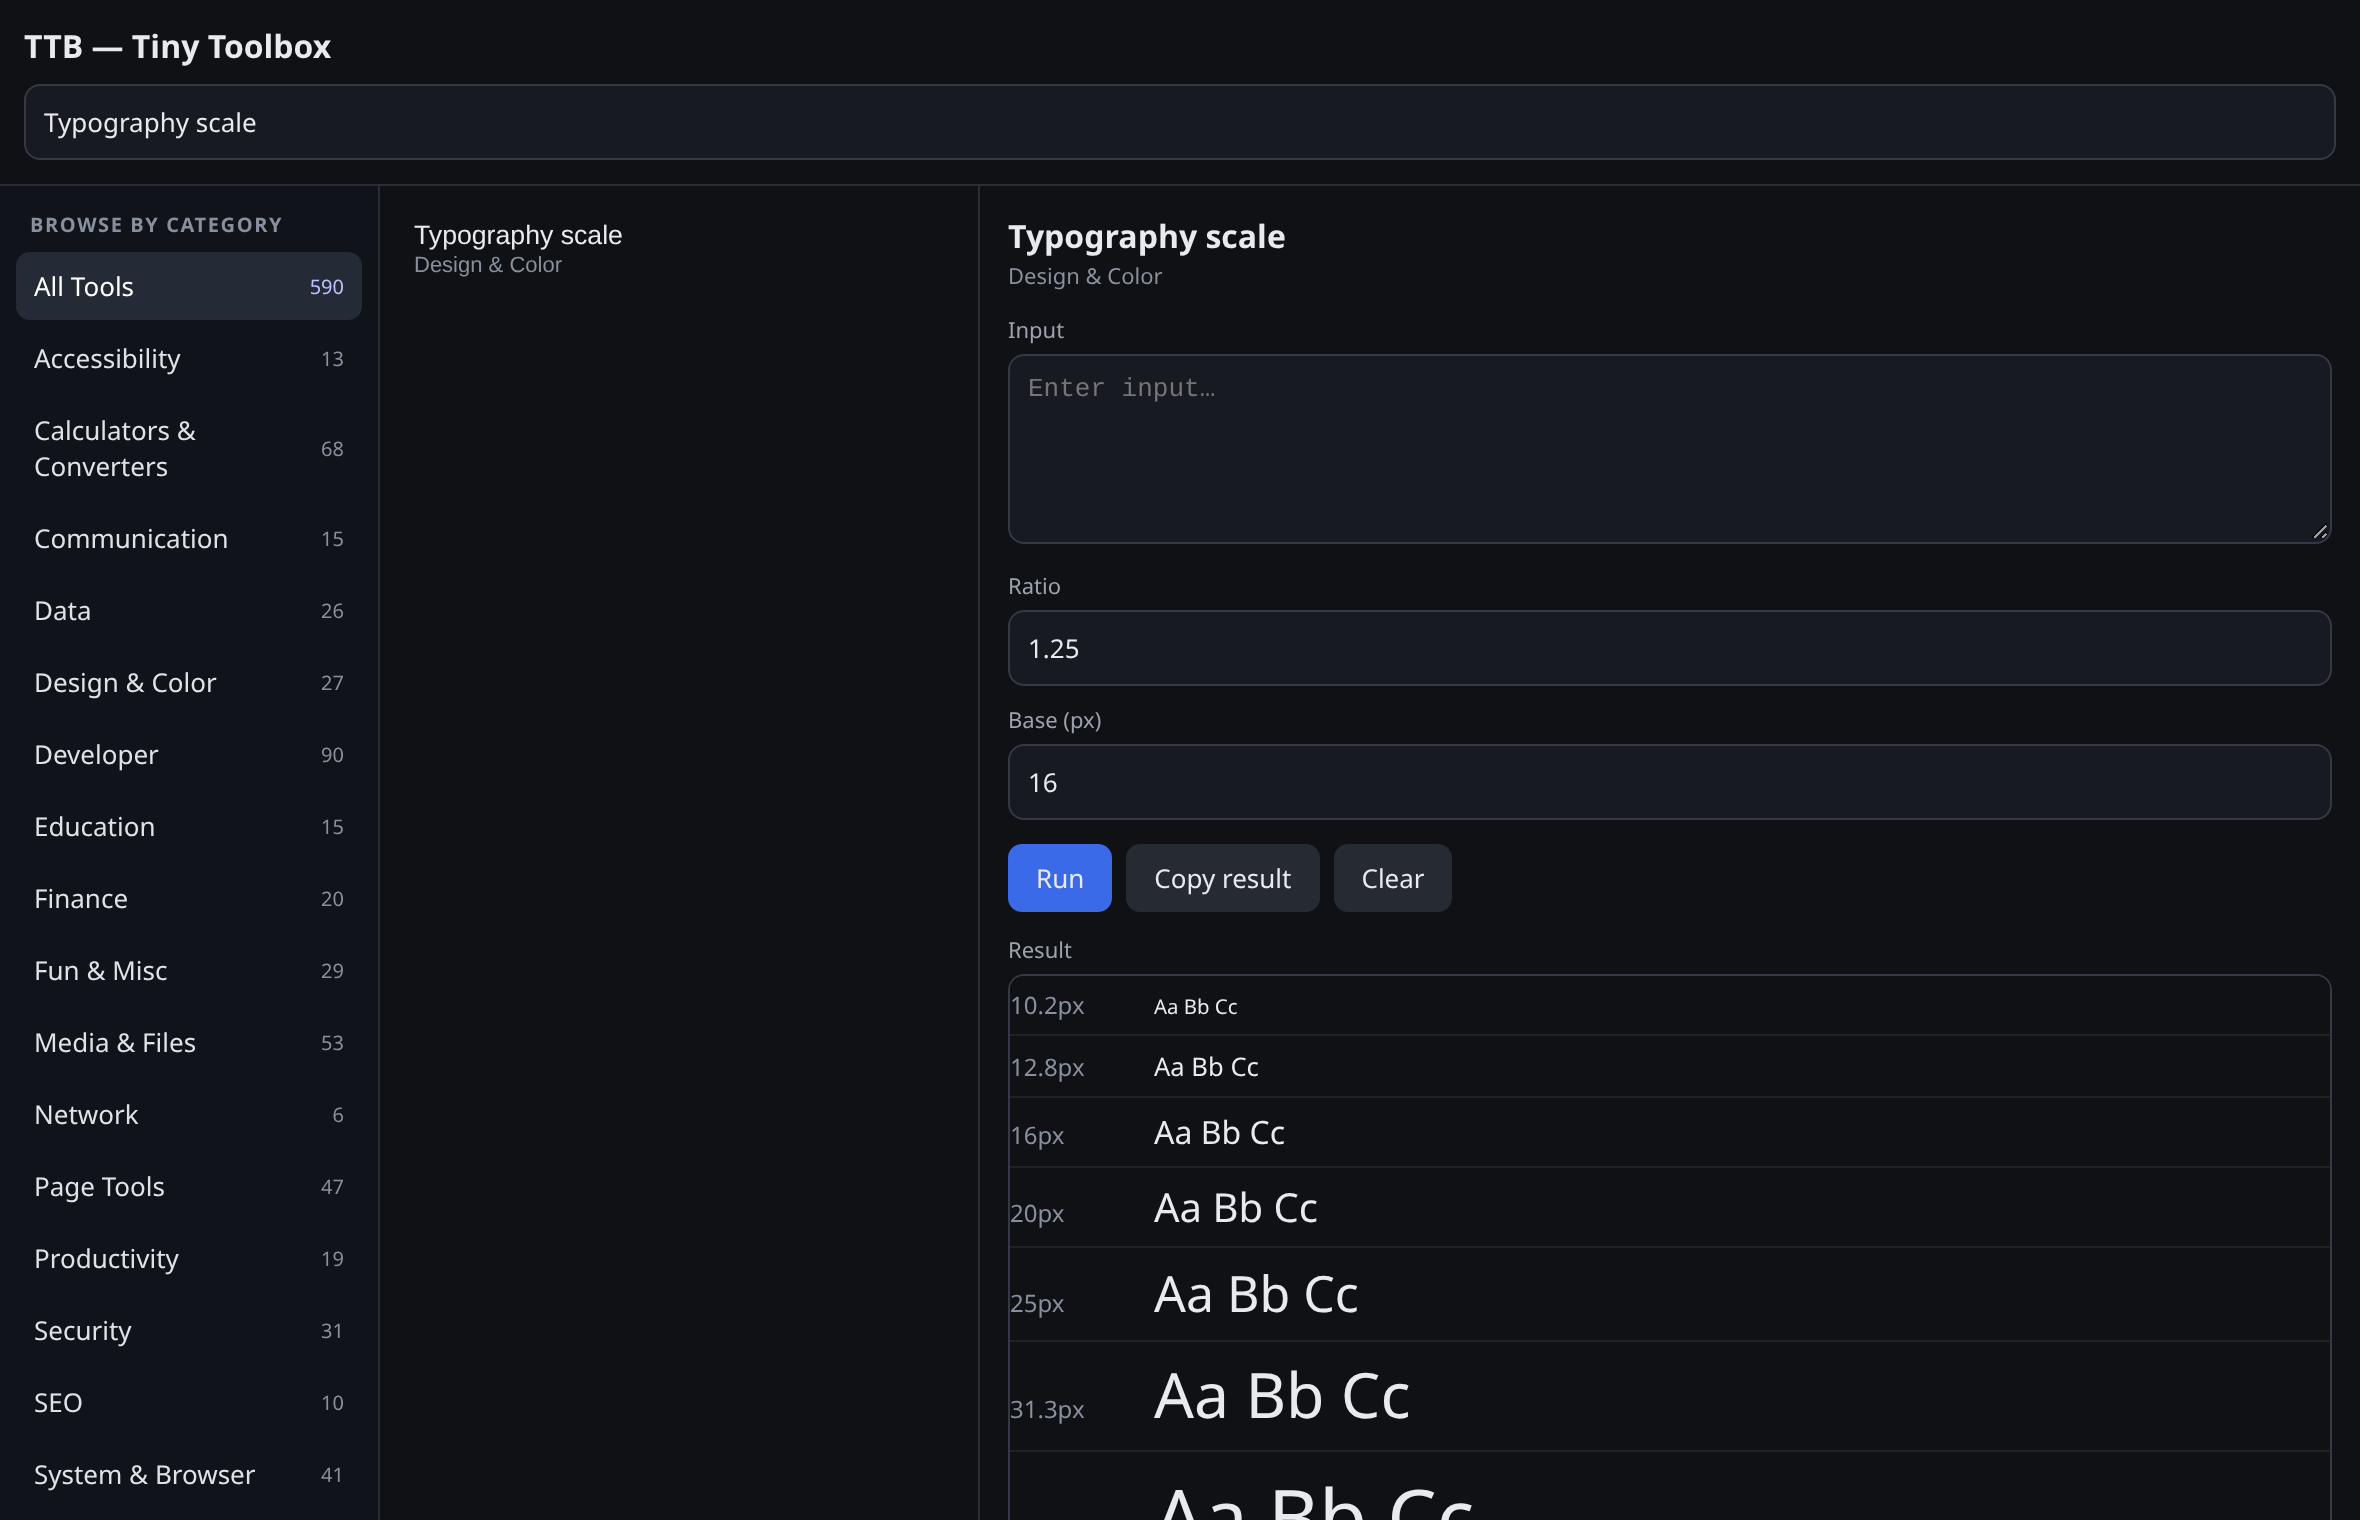Viewport: 2360px width, 1520px height.
Task: Click the Browse by Category heading
Action: (x=156, y=225)
